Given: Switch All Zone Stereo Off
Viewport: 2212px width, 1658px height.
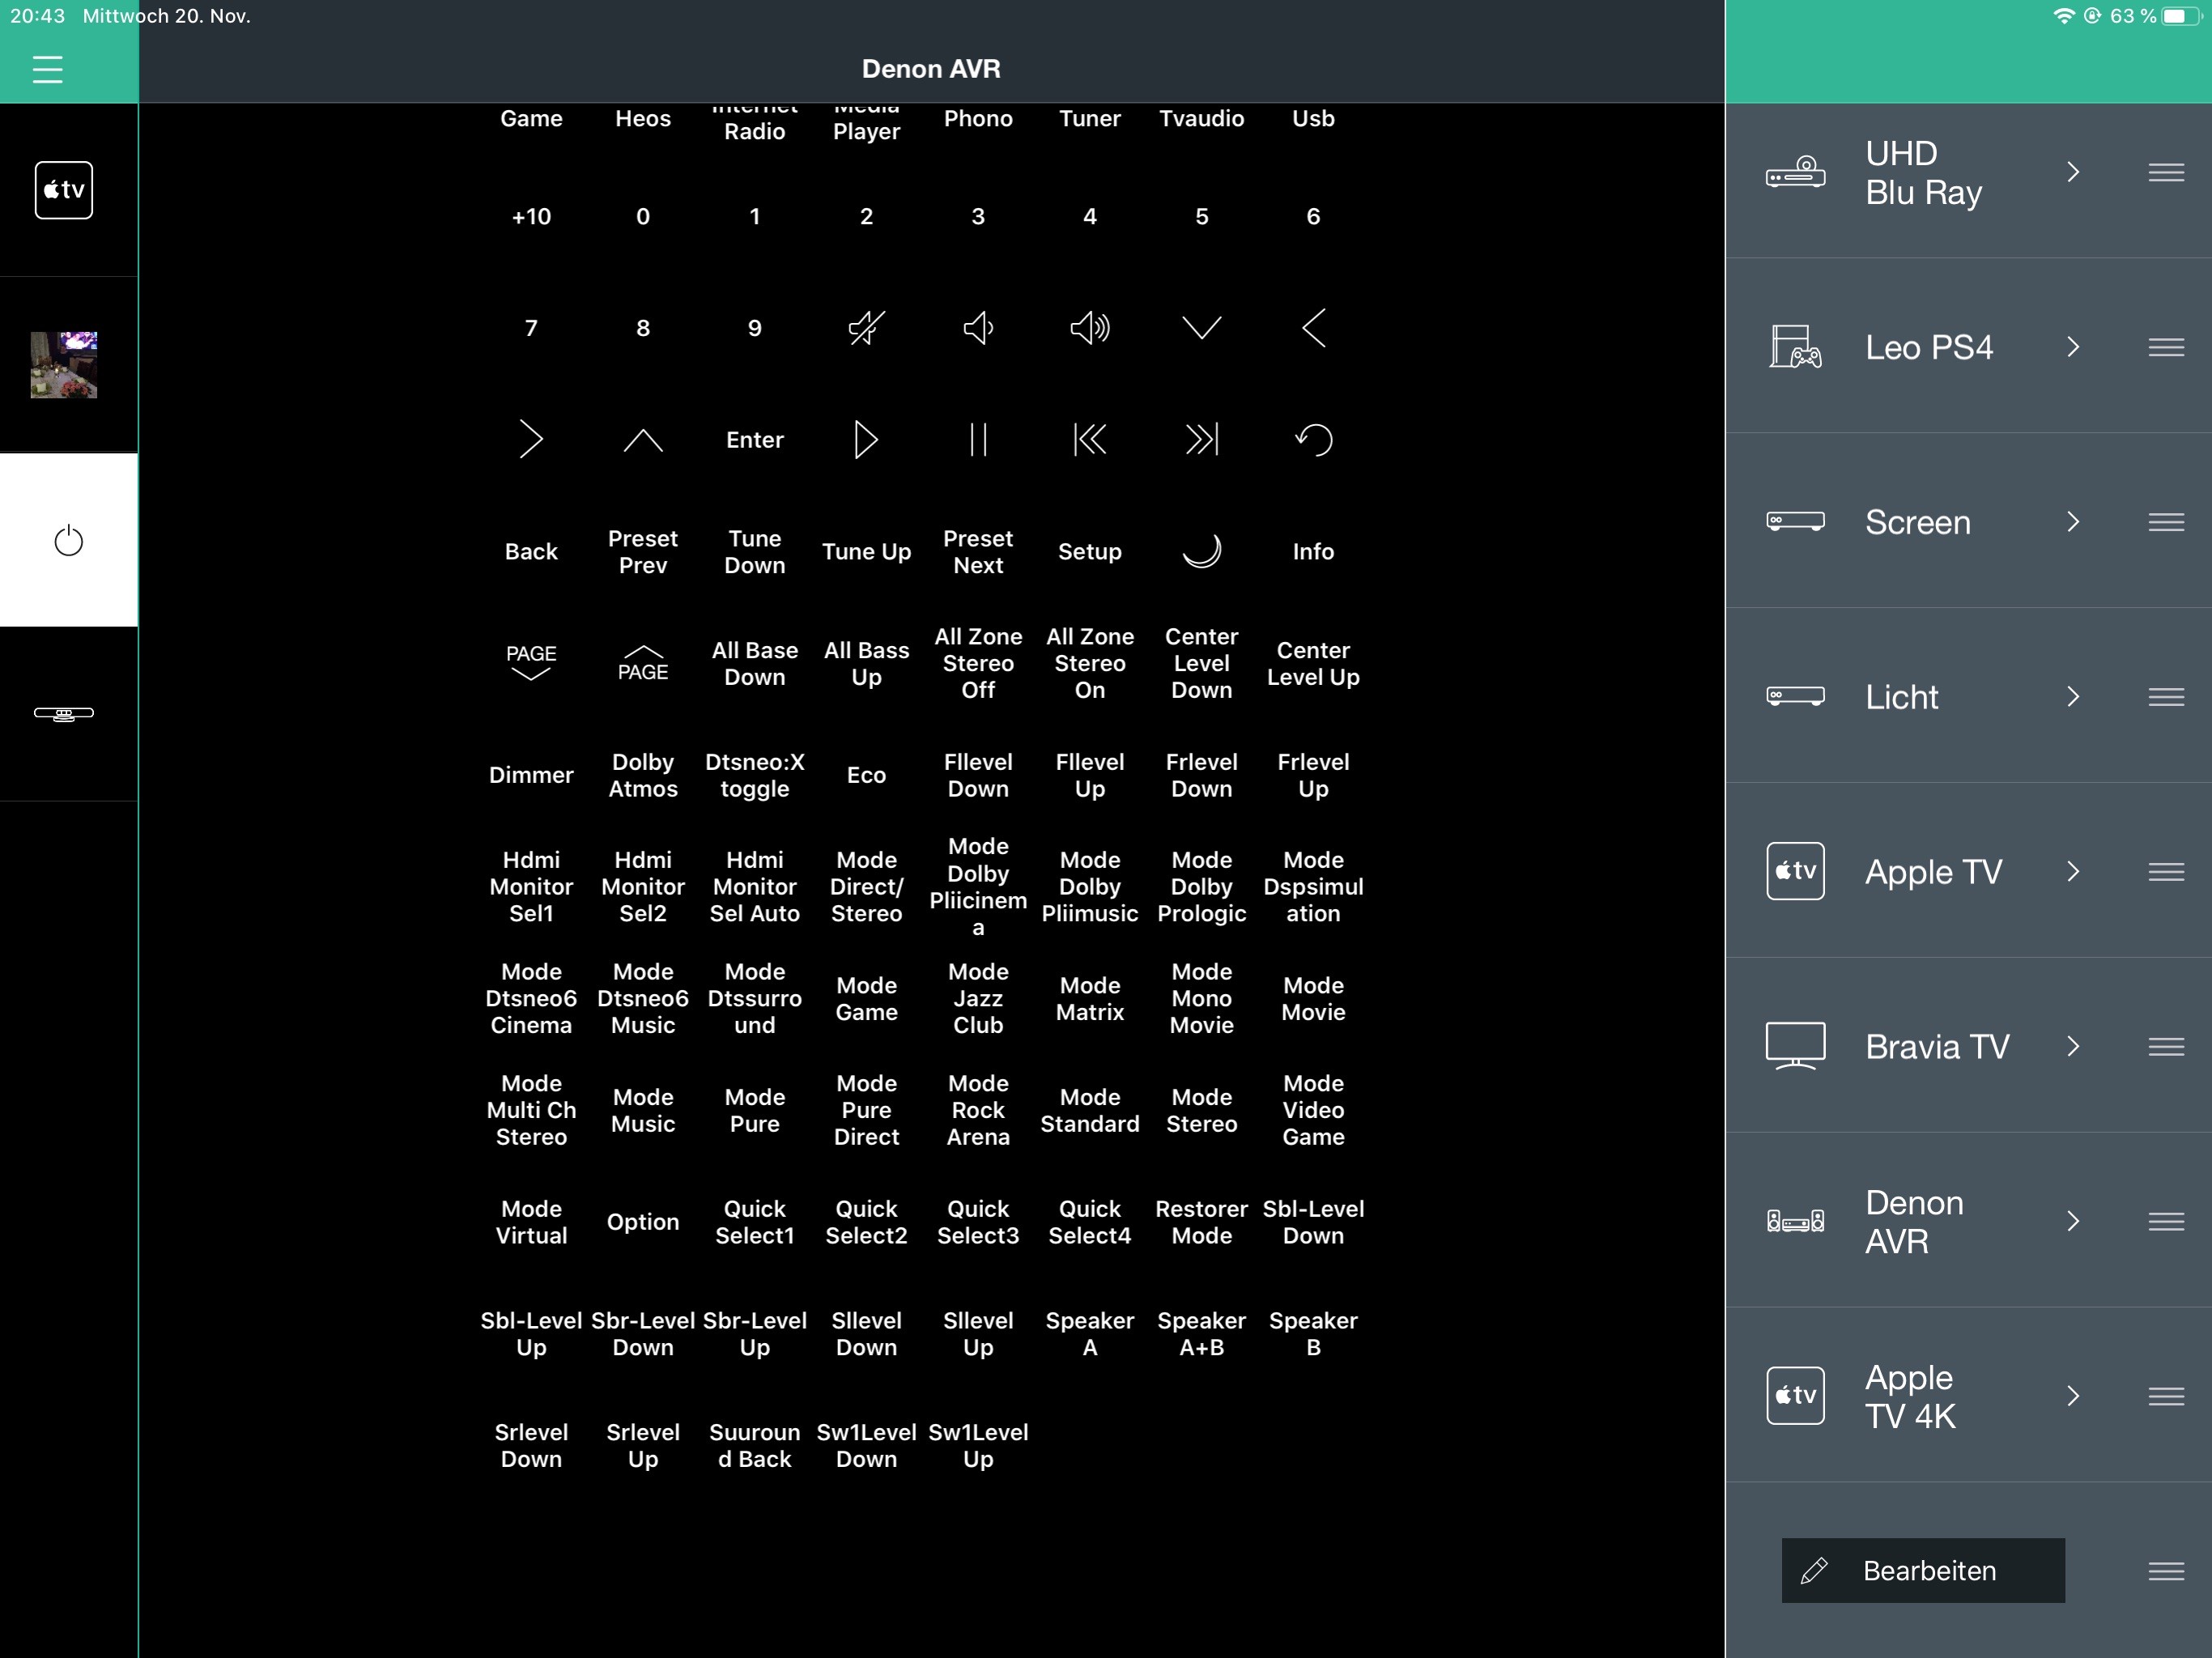Looking at the screenshot, I should pos(978,663).
